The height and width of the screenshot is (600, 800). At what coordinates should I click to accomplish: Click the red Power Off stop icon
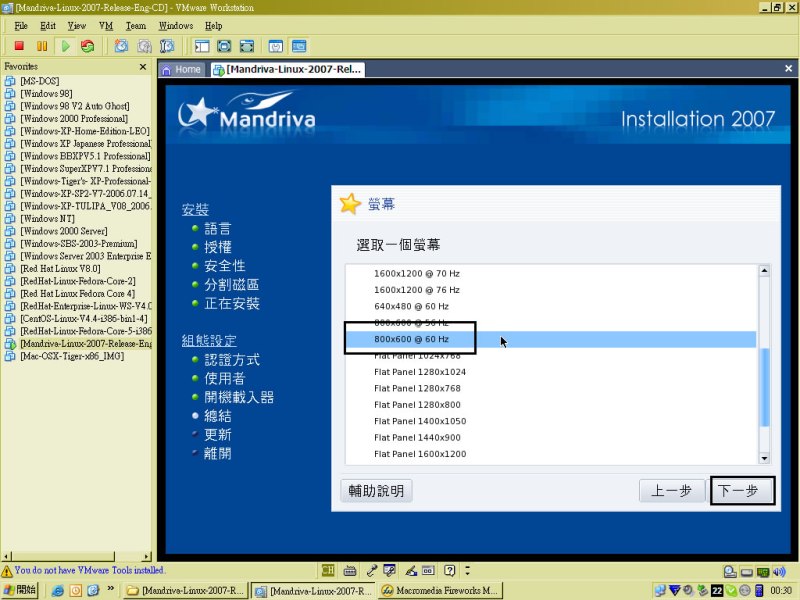click(x=19, y=46)
